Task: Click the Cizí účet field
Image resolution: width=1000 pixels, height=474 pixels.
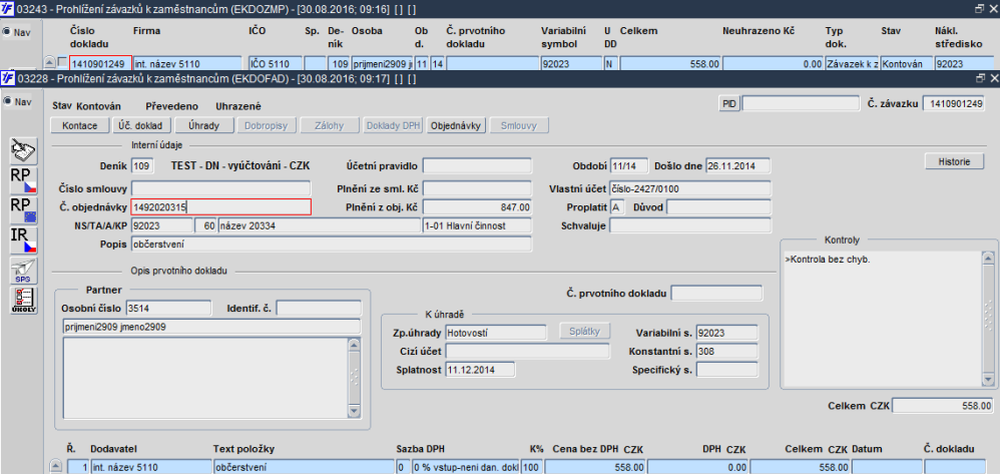Action: (527, 351)
